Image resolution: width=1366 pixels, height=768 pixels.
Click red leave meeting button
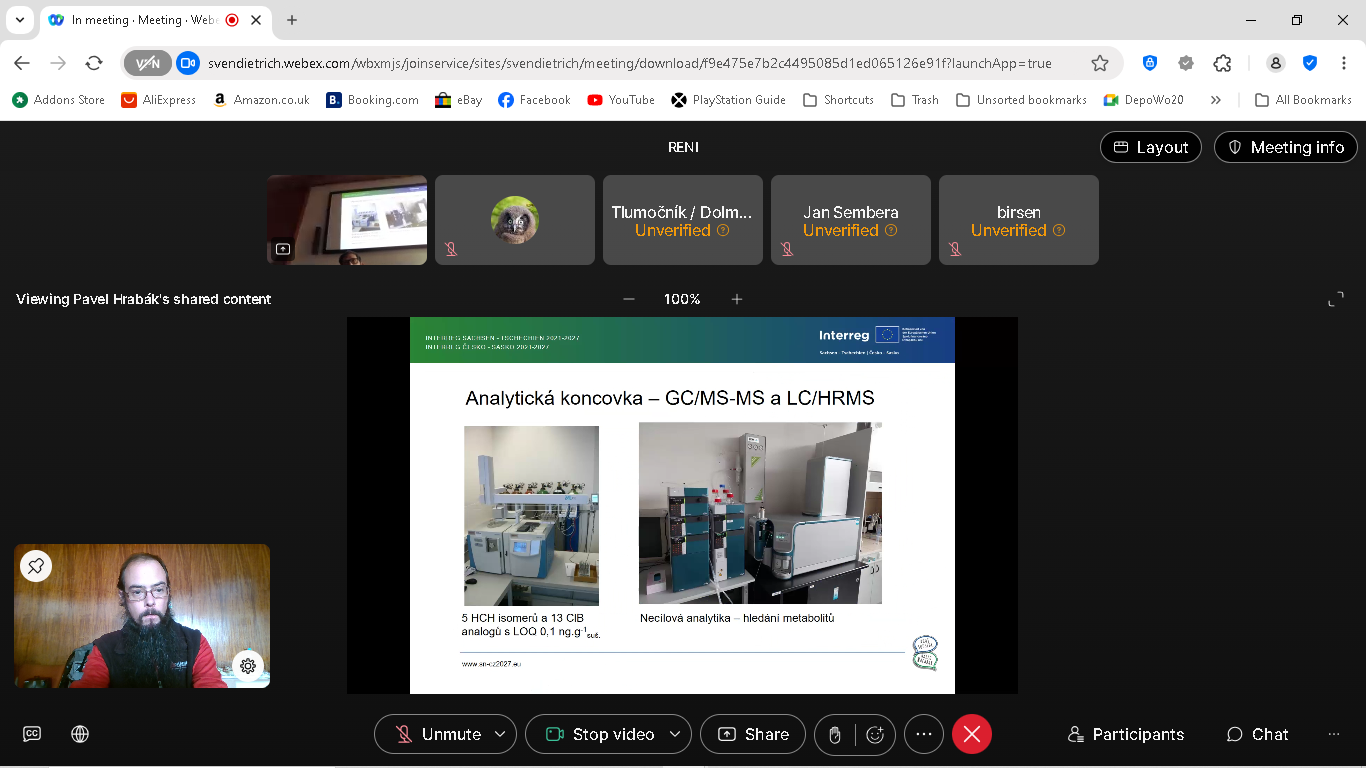coord(971,734)
